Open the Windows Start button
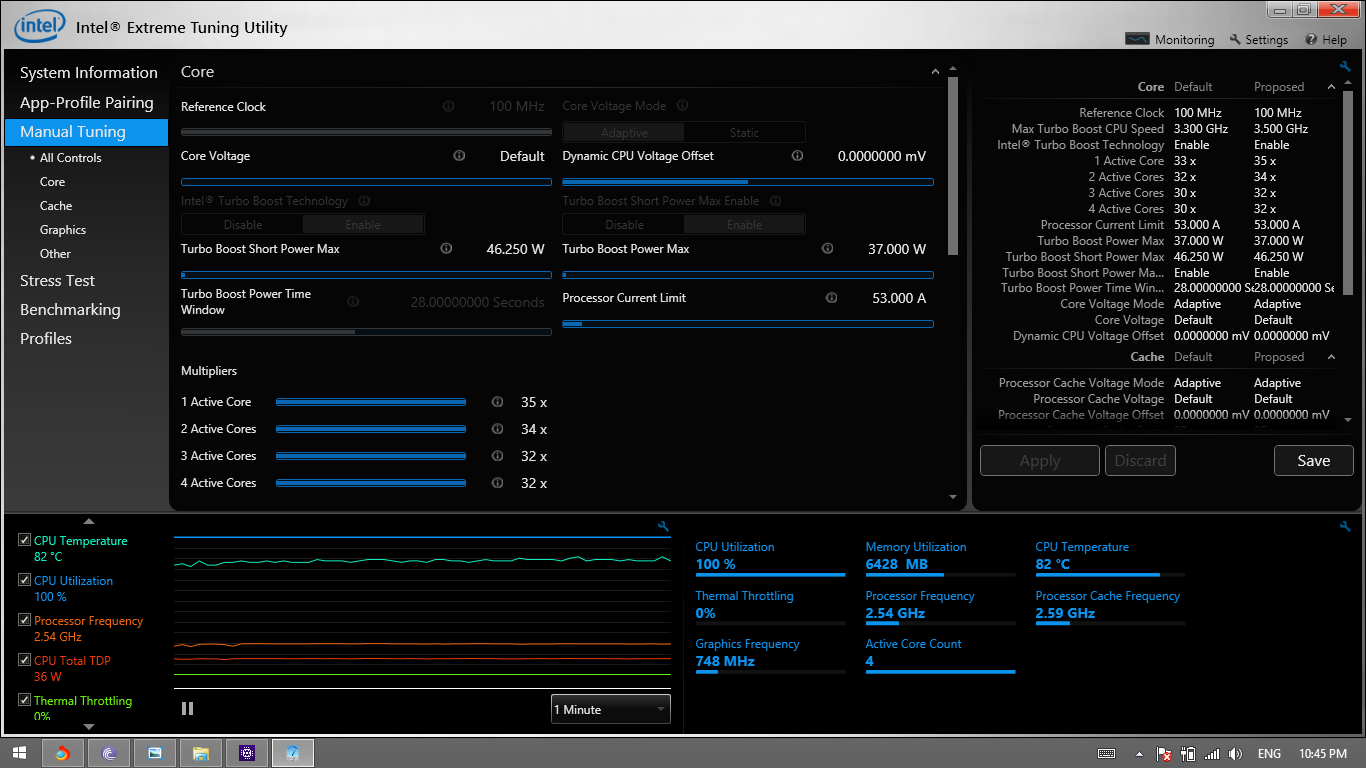 click(x=20, y=753)
